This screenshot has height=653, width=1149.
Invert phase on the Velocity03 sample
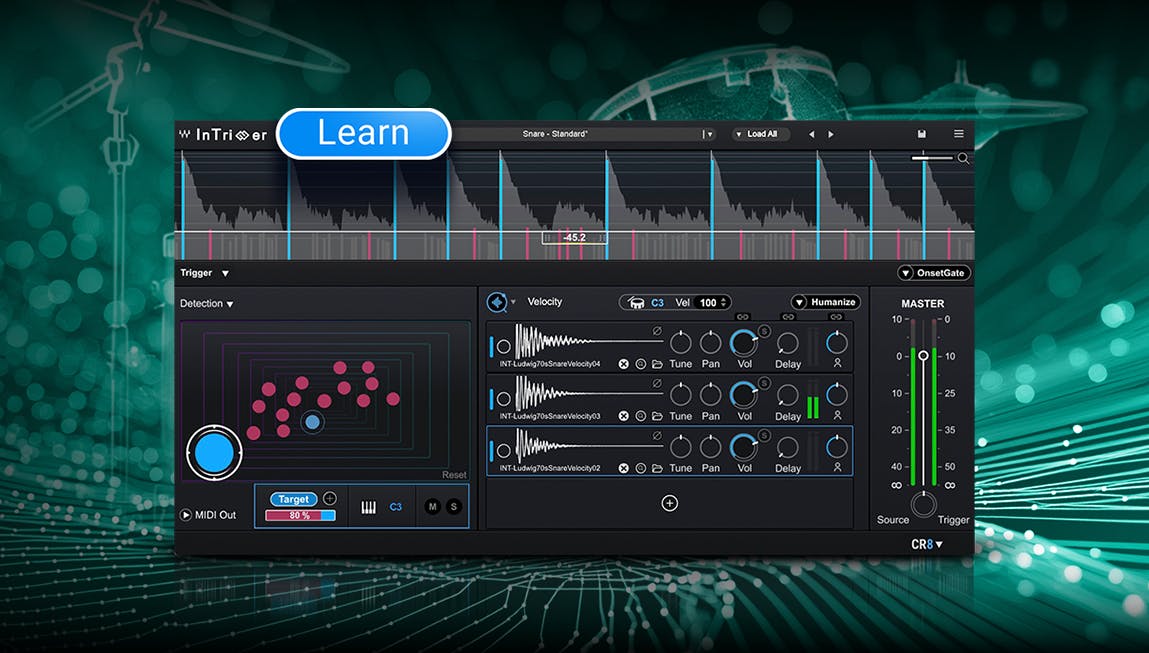(x=657, y=383)
